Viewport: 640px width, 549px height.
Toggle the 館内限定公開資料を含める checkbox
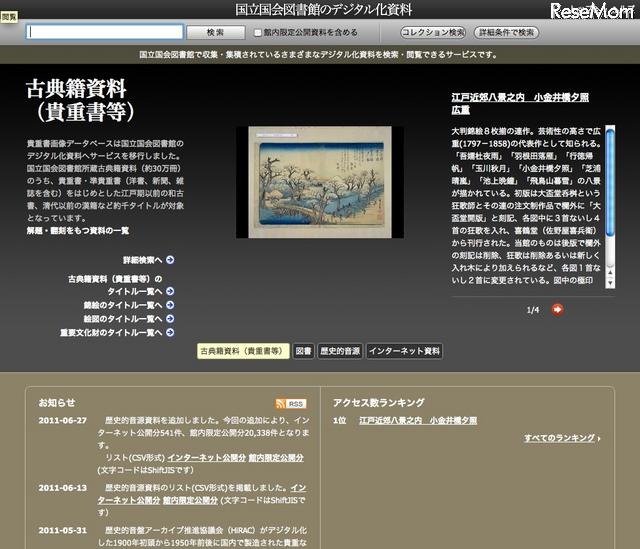point(257,32)
